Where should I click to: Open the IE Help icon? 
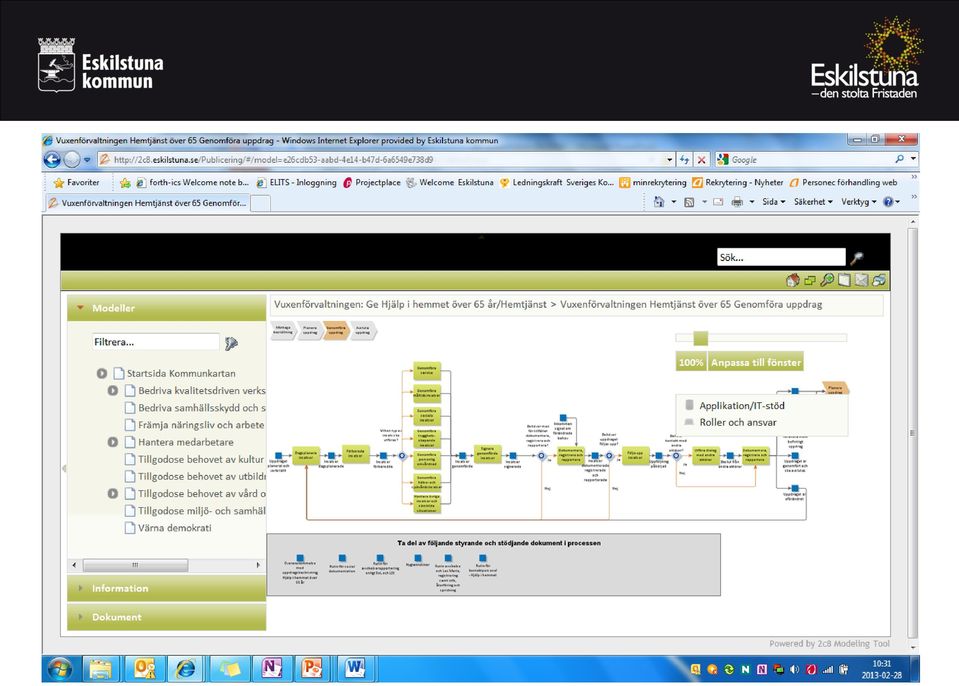coord(888,202)
